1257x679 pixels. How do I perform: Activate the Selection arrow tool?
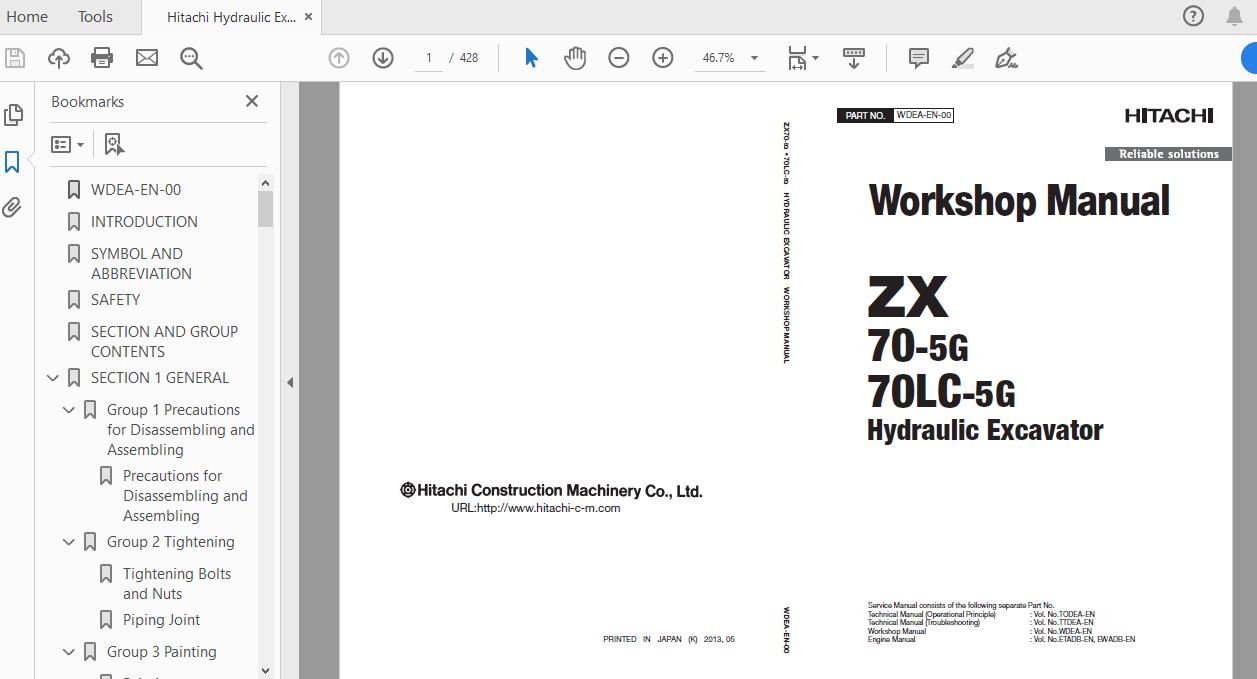(x=531, y=58)
